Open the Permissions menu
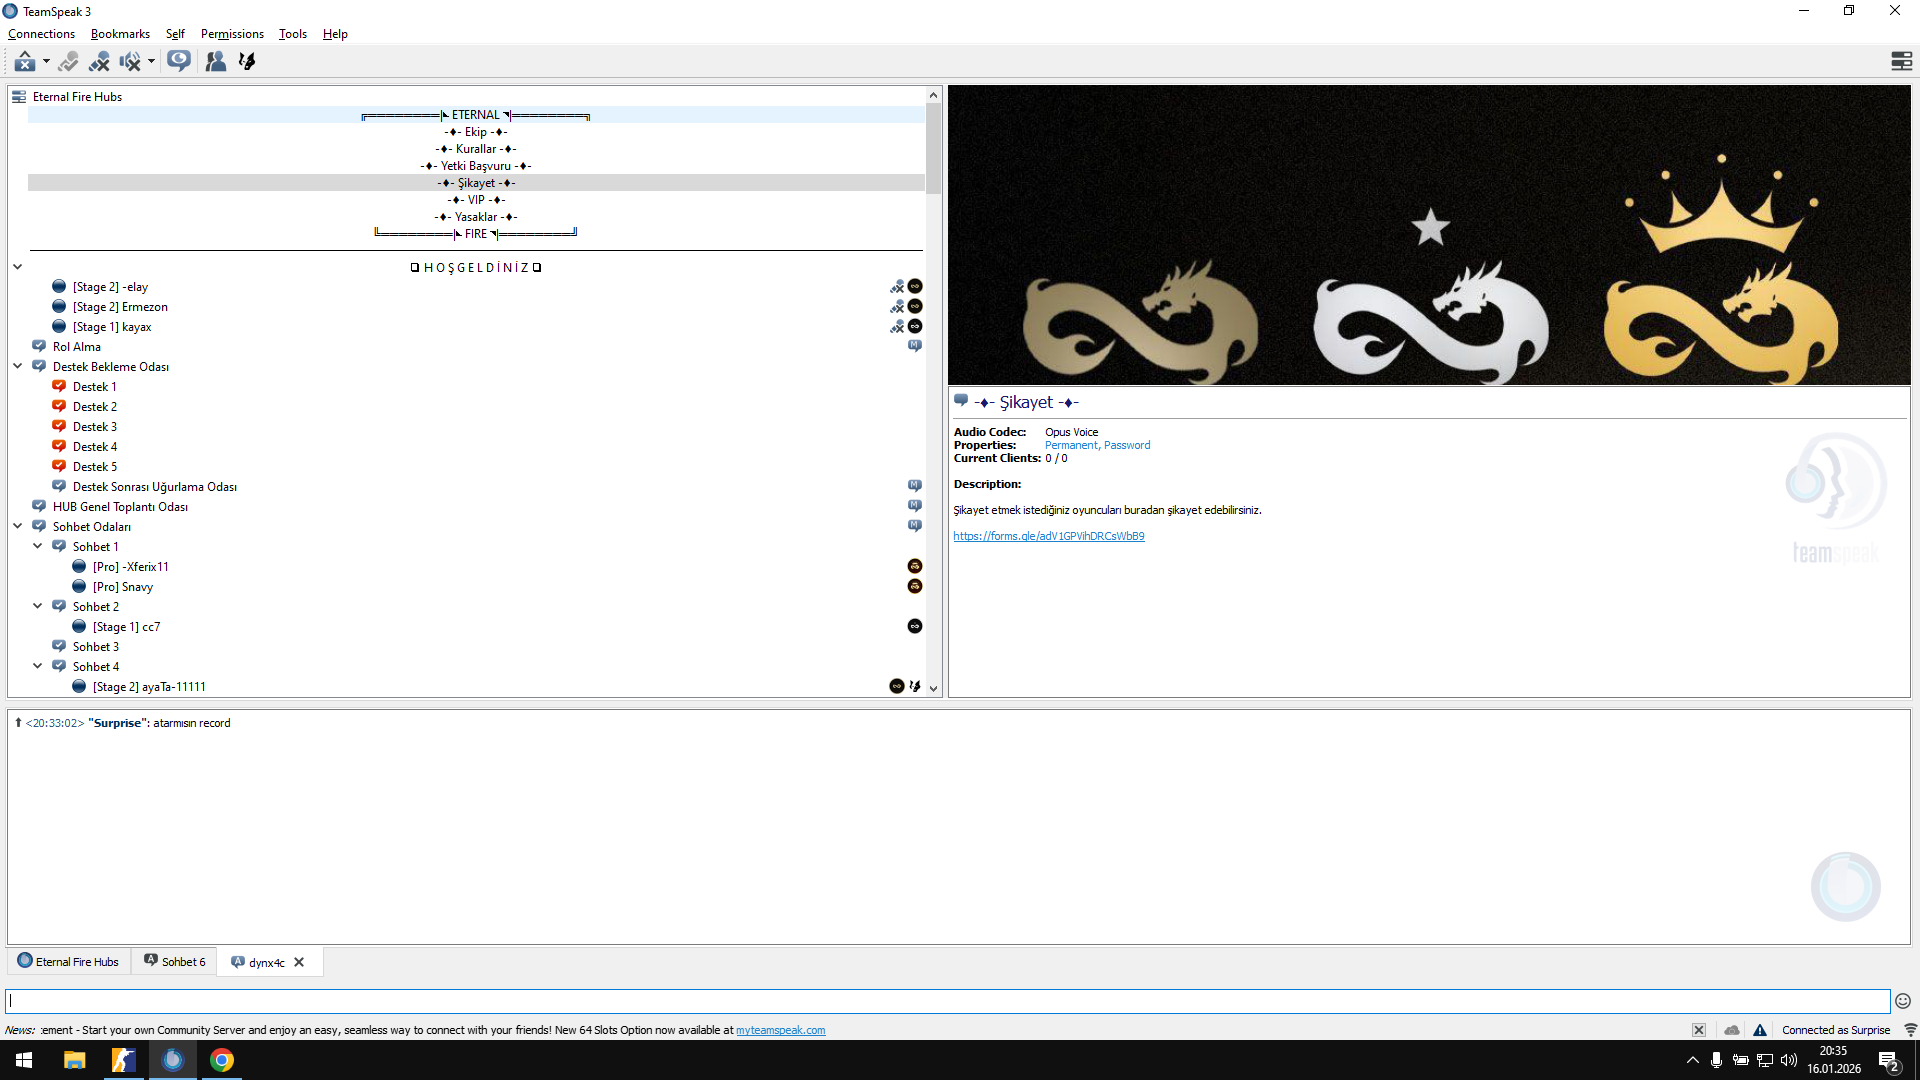The image size is (1920, 1080). [x=232, y=34]
